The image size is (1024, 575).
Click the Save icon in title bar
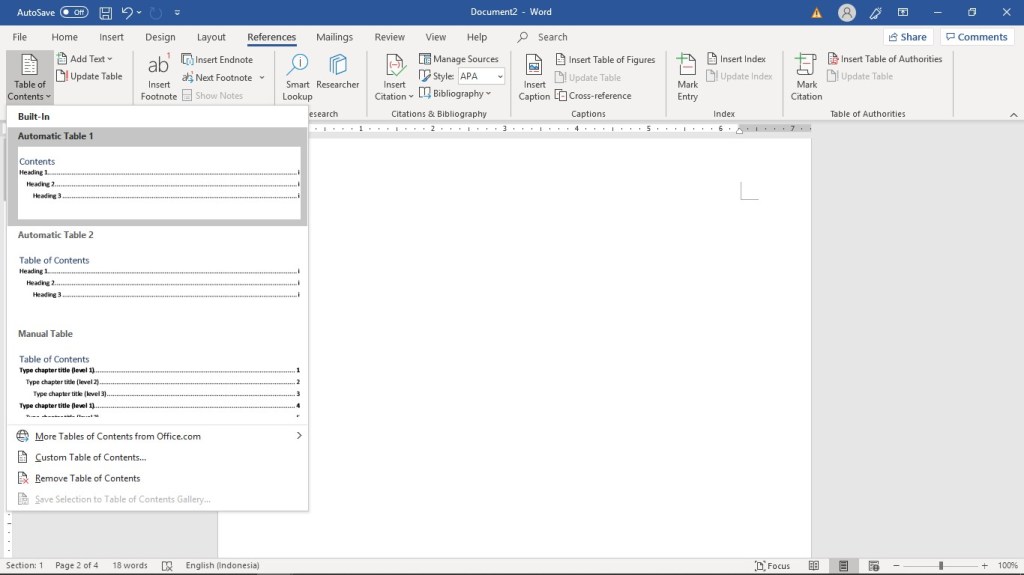pyautogui.click(x=103, y=12)
